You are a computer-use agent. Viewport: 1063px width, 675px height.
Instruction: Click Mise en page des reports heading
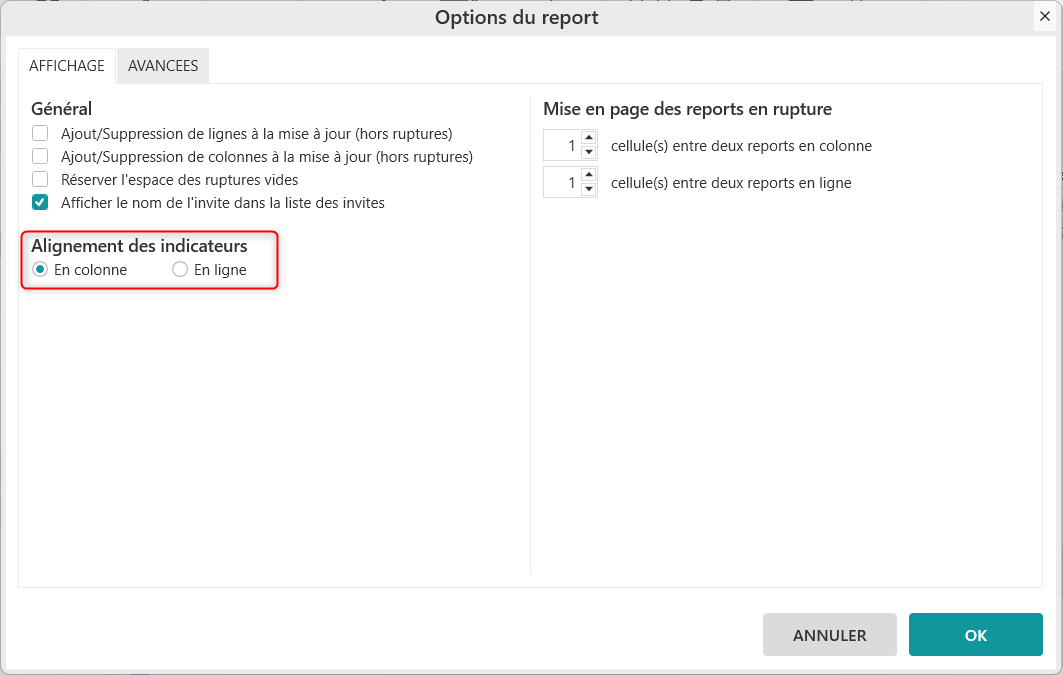tap(687, 109)
